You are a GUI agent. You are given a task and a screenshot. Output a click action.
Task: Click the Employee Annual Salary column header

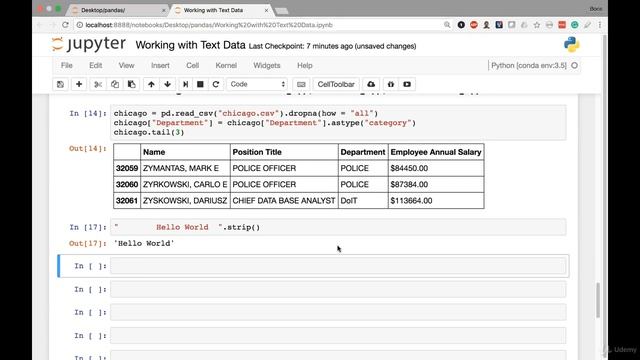pyautogui.click(x=436, y=152)
